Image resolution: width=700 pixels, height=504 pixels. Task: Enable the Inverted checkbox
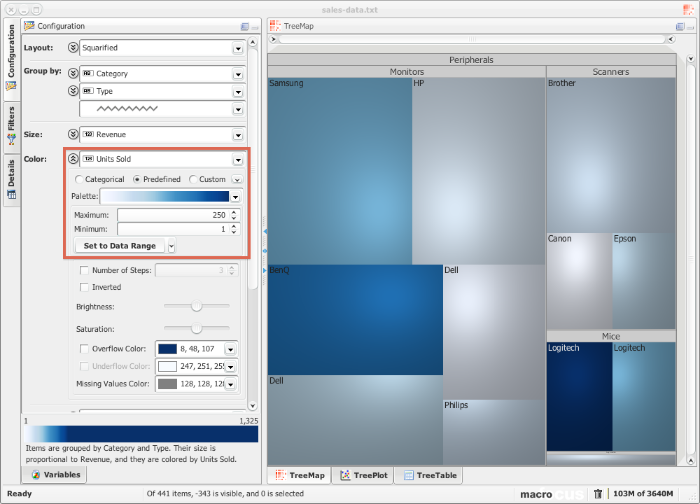tap(84, 287)
